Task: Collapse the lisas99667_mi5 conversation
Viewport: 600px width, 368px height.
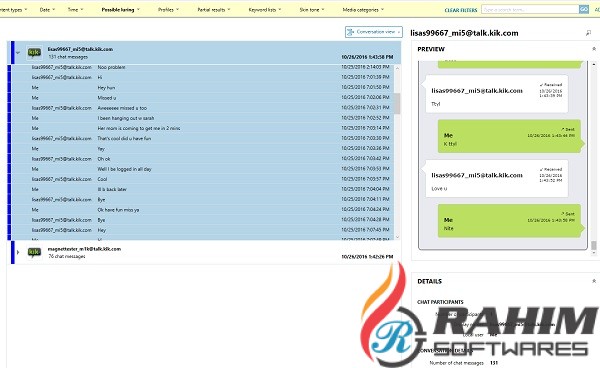Action: pos(18,52)
